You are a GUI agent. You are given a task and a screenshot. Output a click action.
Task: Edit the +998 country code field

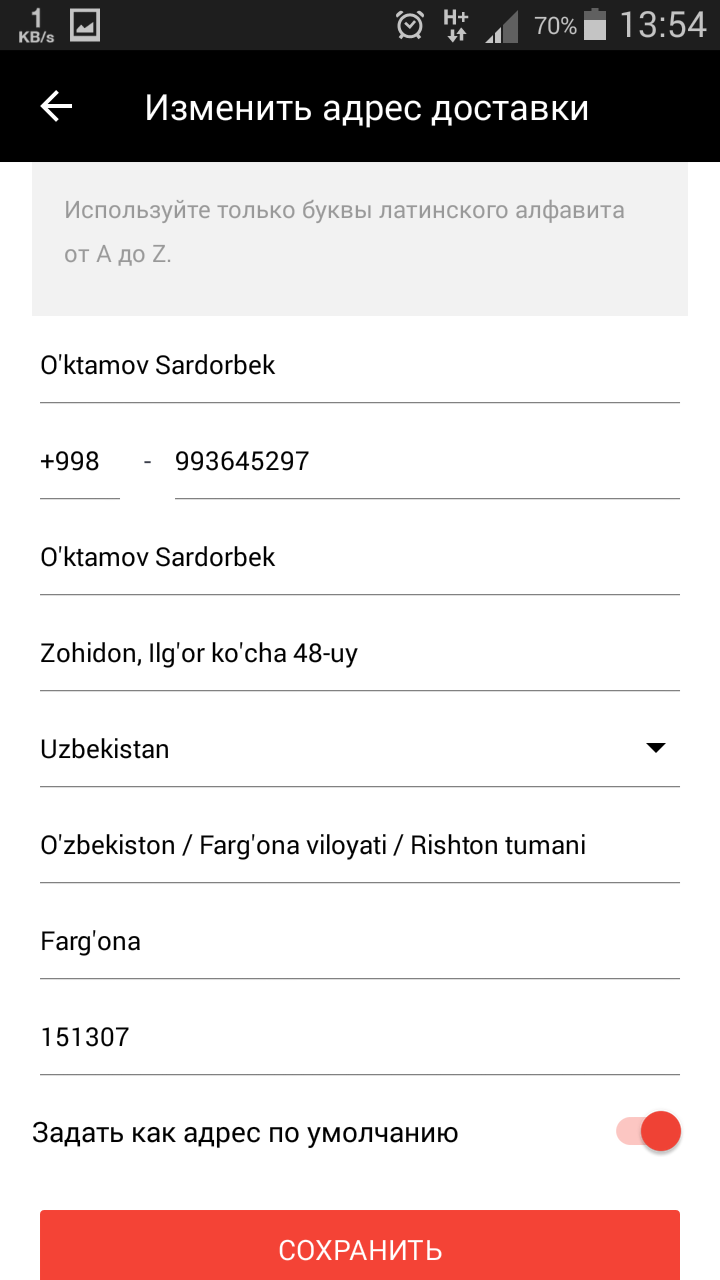[x=79, y=461]
